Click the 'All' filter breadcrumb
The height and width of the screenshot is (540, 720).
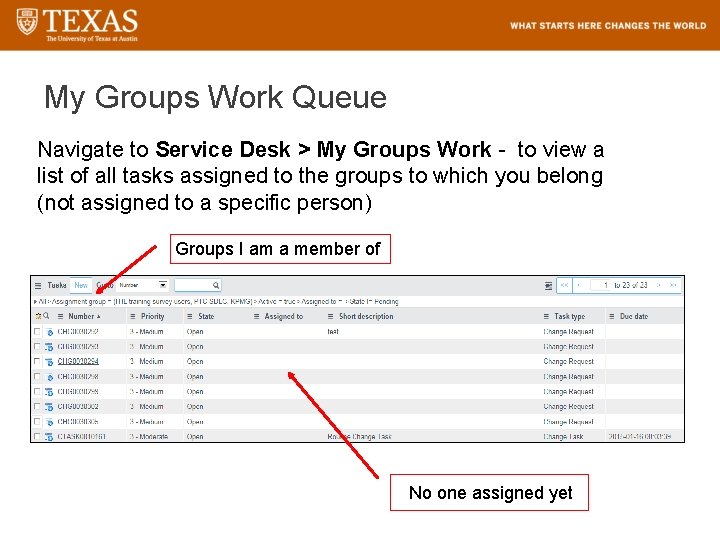(x=44, y=302)
